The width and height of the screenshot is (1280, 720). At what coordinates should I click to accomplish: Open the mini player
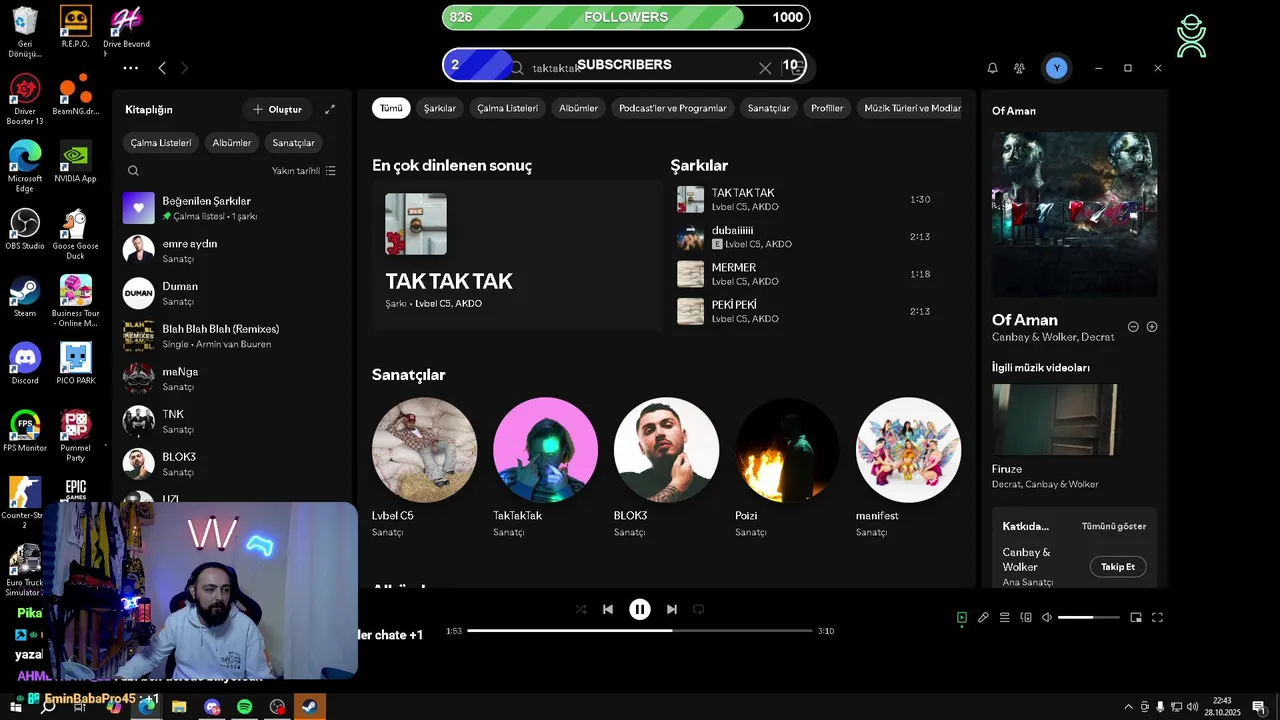(1136, 618)
